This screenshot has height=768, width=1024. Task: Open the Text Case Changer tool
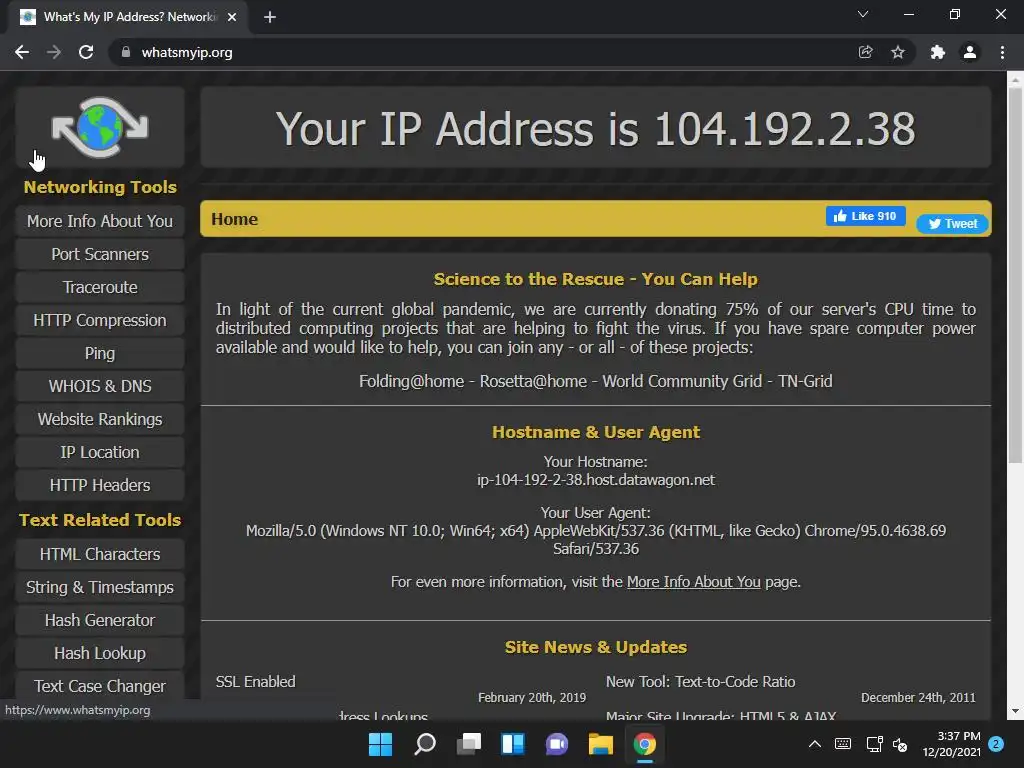point(100,686)
